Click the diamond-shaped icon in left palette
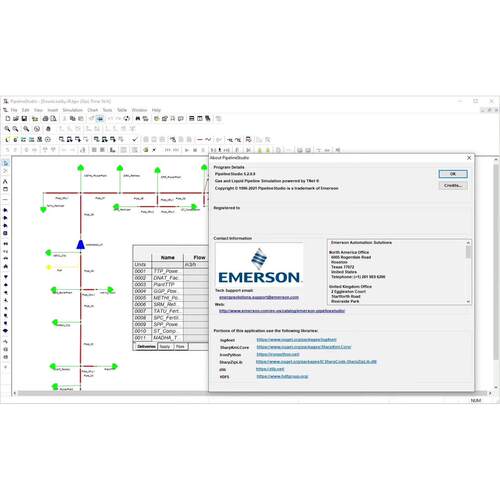 click(x=5, y=331)
